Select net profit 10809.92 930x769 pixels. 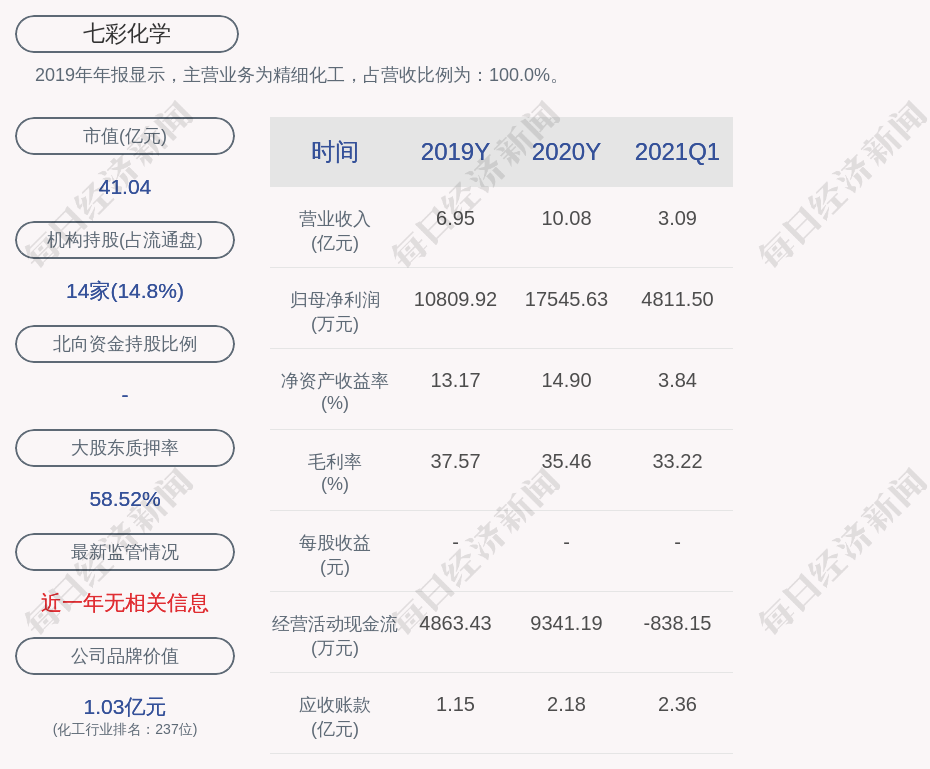pyautogui.click(x=456, y=299)
